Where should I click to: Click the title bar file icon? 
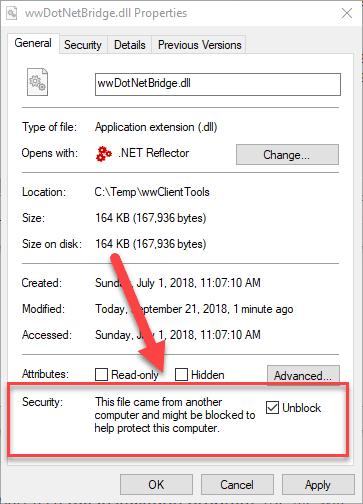tap(12, 13)
